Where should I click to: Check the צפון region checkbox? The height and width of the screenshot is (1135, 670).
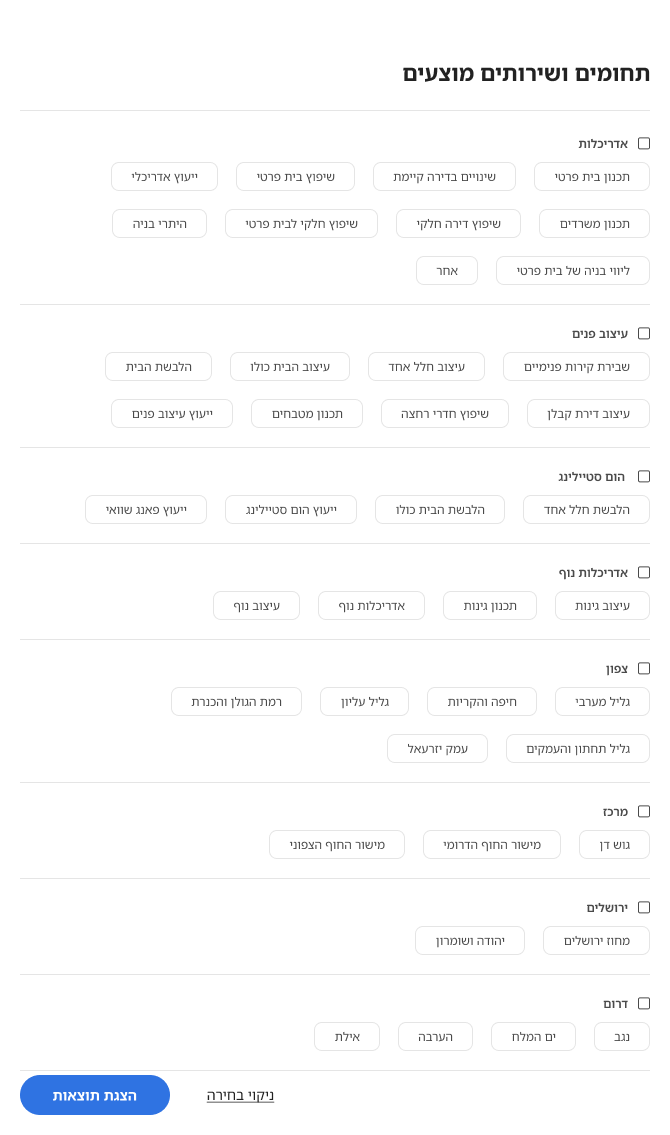pos(644,668)
